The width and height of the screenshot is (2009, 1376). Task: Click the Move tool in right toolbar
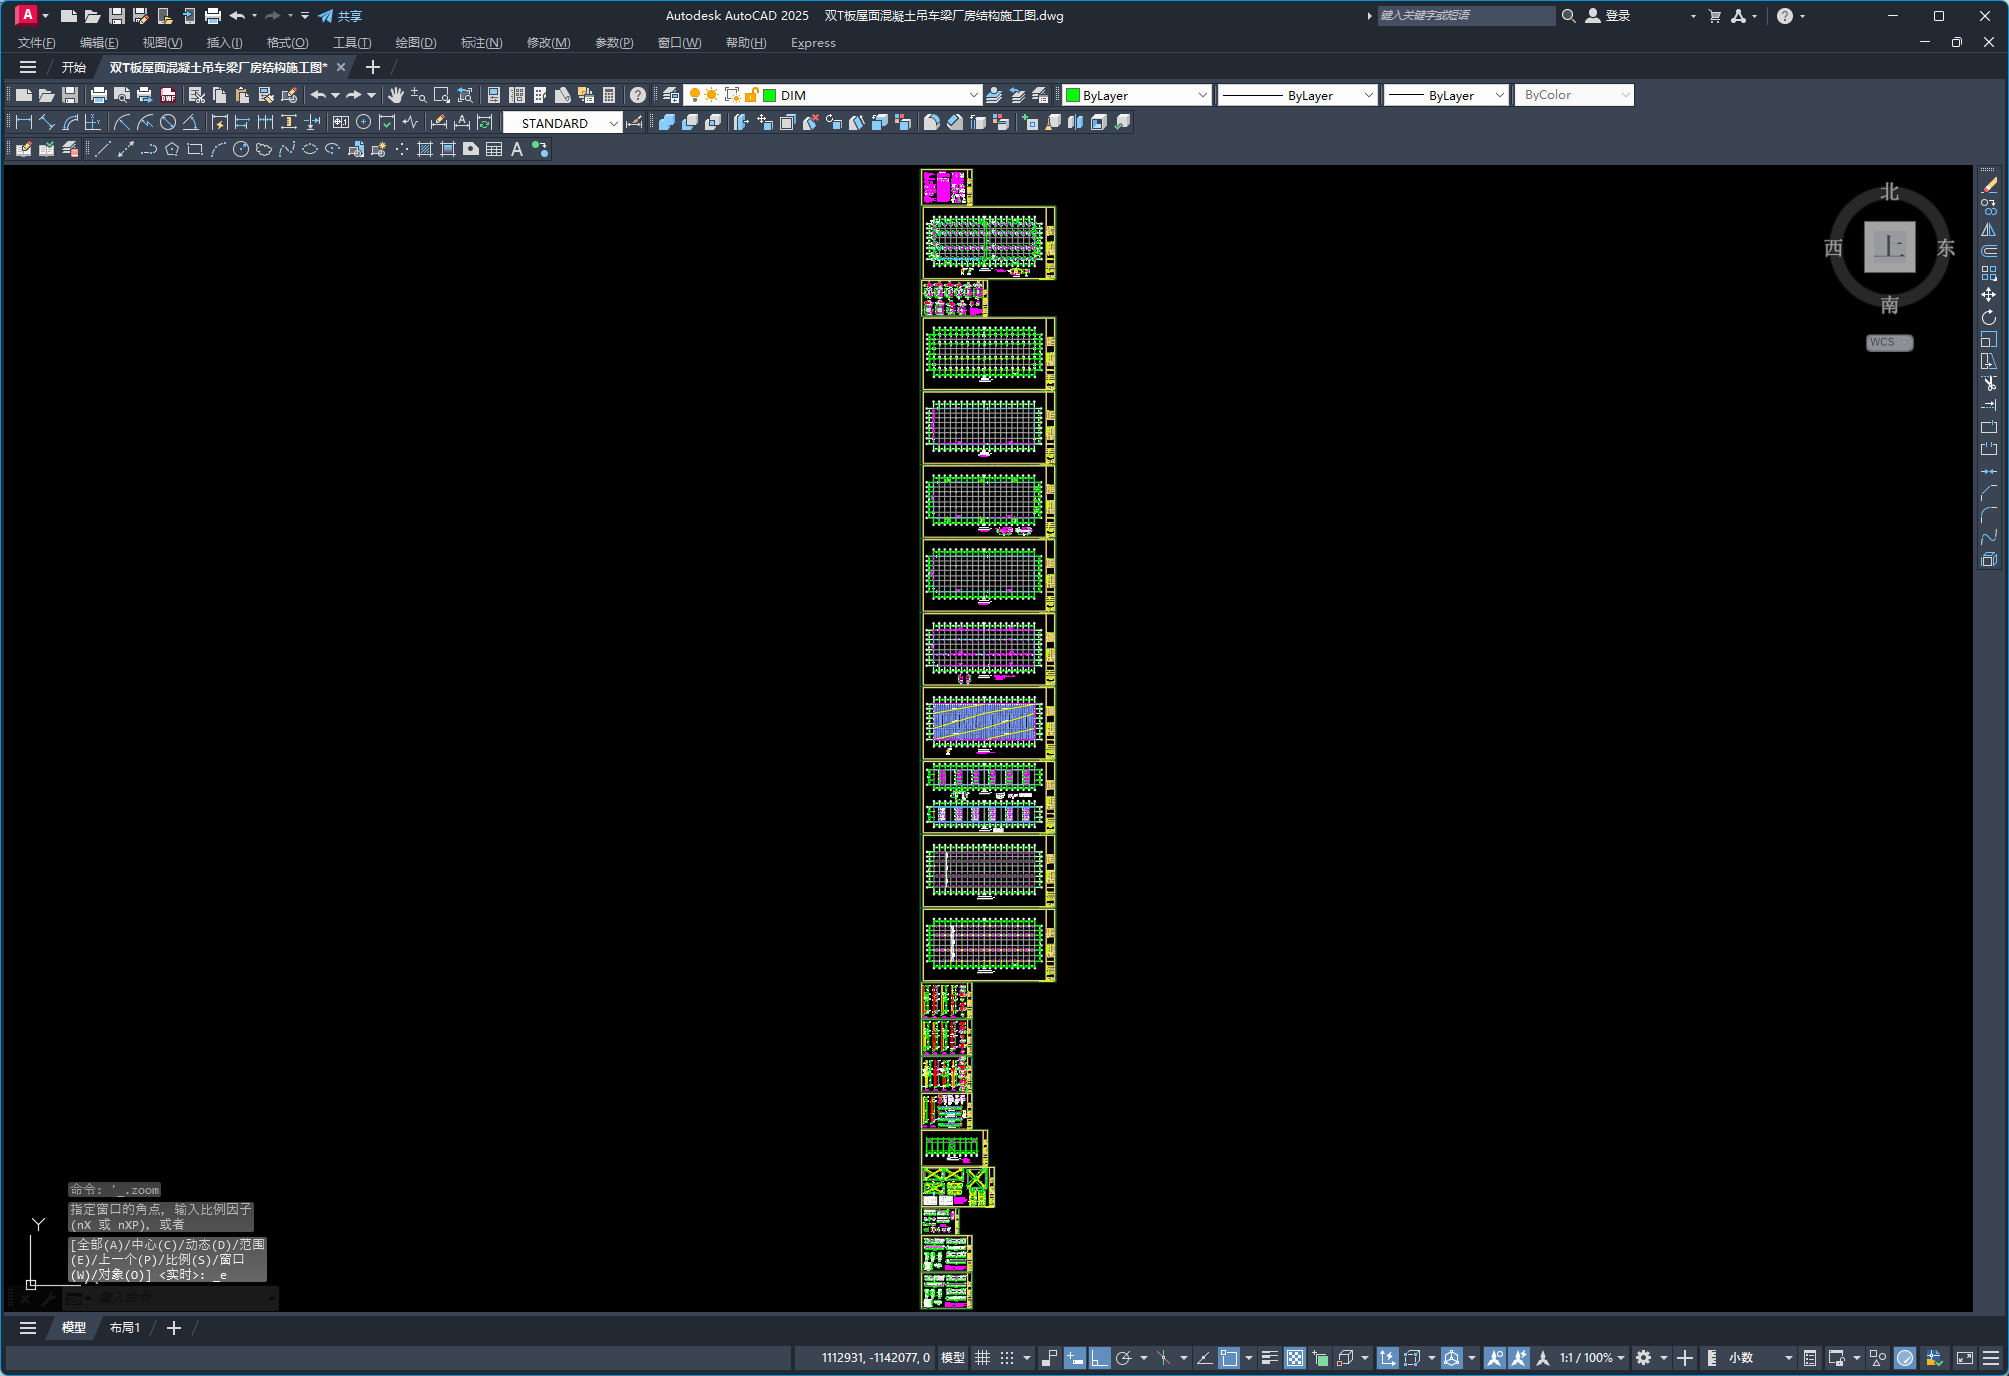(1989, 295)
